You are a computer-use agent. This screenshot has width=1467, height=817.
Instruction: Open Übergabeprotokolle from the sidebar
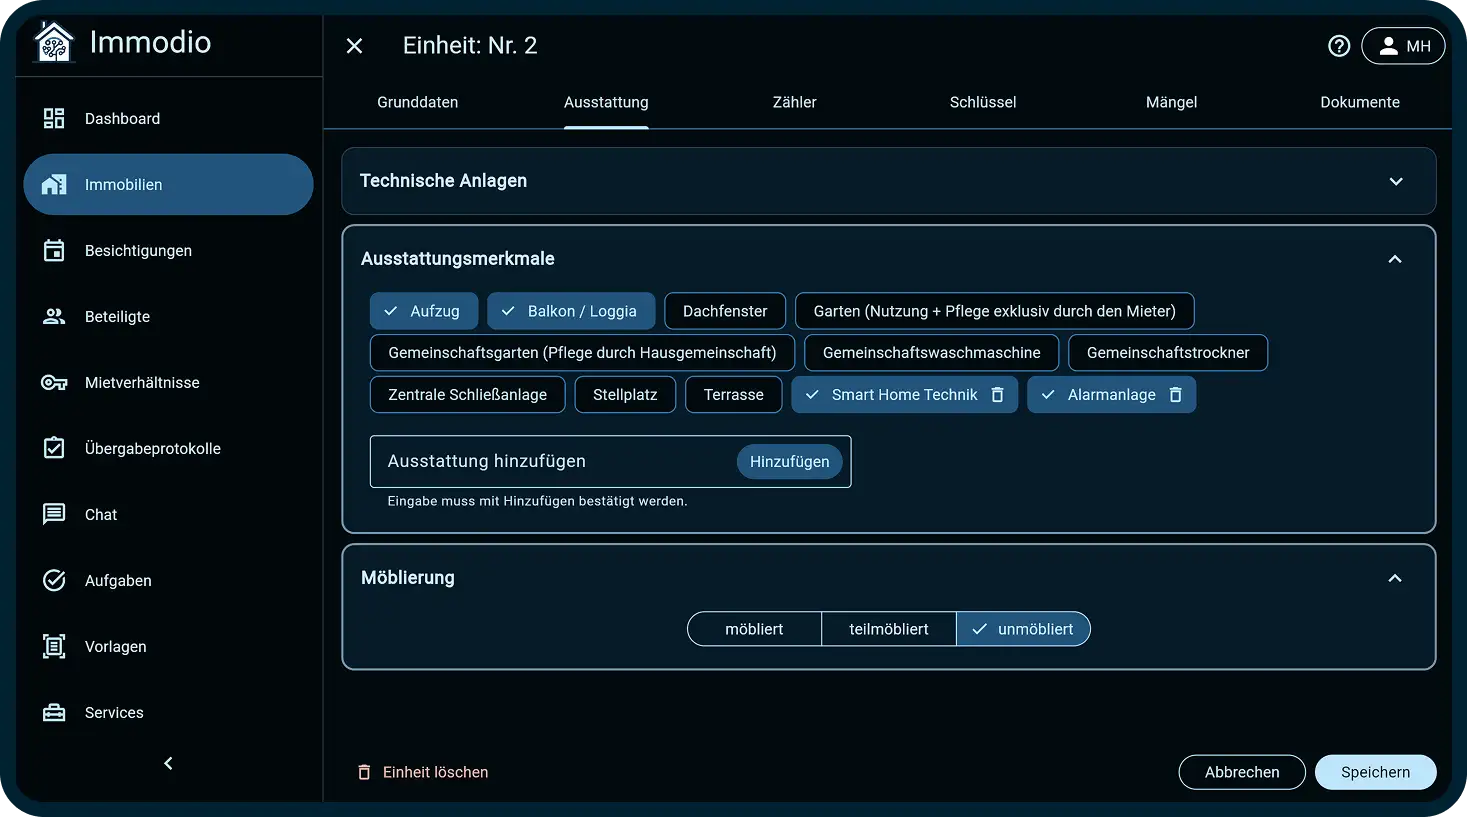click(168, 448)
